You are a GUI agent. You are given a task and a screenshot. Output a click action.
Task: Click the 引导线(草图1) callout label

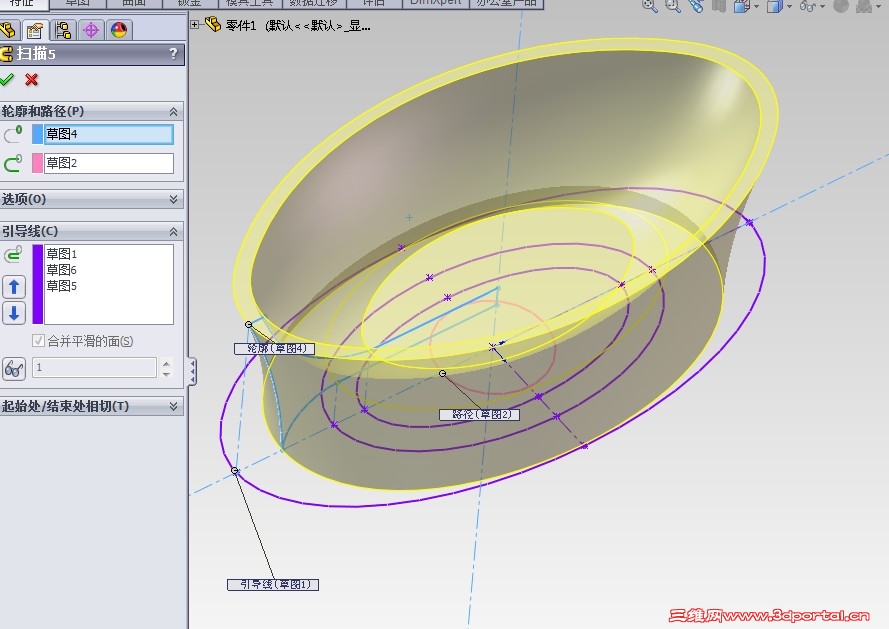click(273, 584)
